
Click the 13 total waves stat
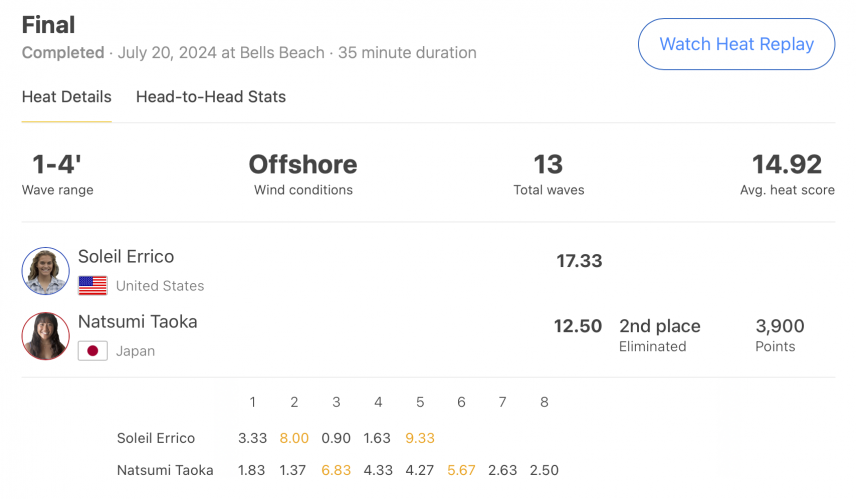(x=548, y=164)
